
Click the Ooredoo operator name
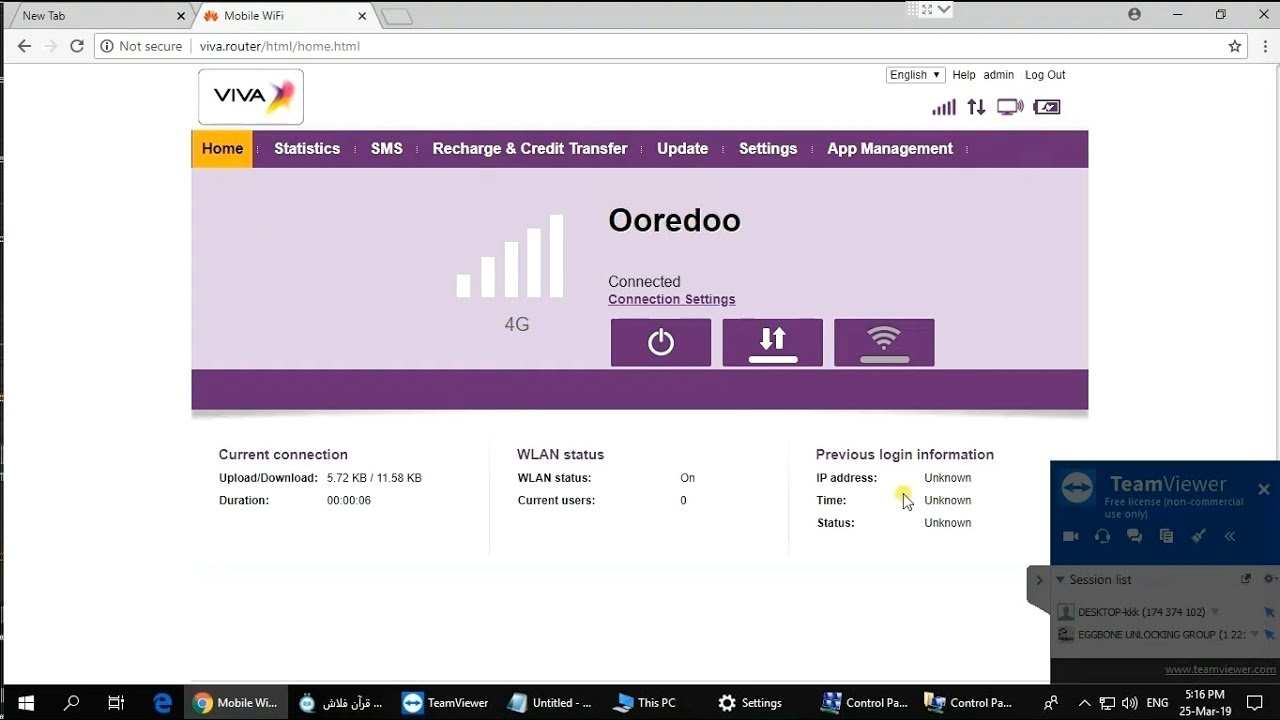(x=674, y=220)
